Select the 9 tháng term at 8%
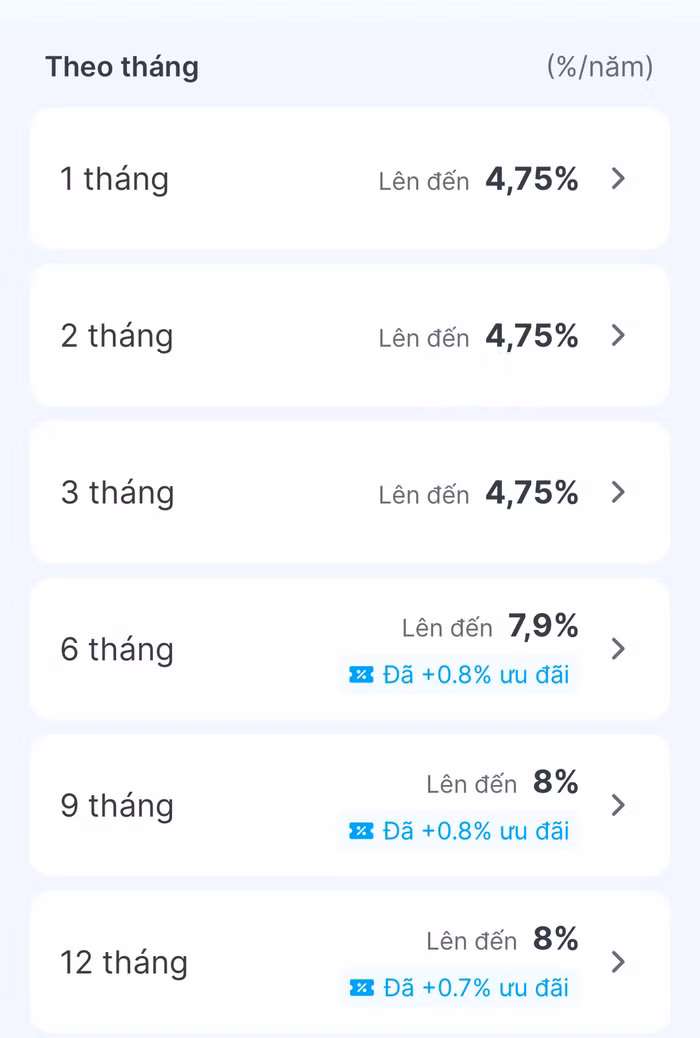 pyautogui.click(x=350, y=806)
